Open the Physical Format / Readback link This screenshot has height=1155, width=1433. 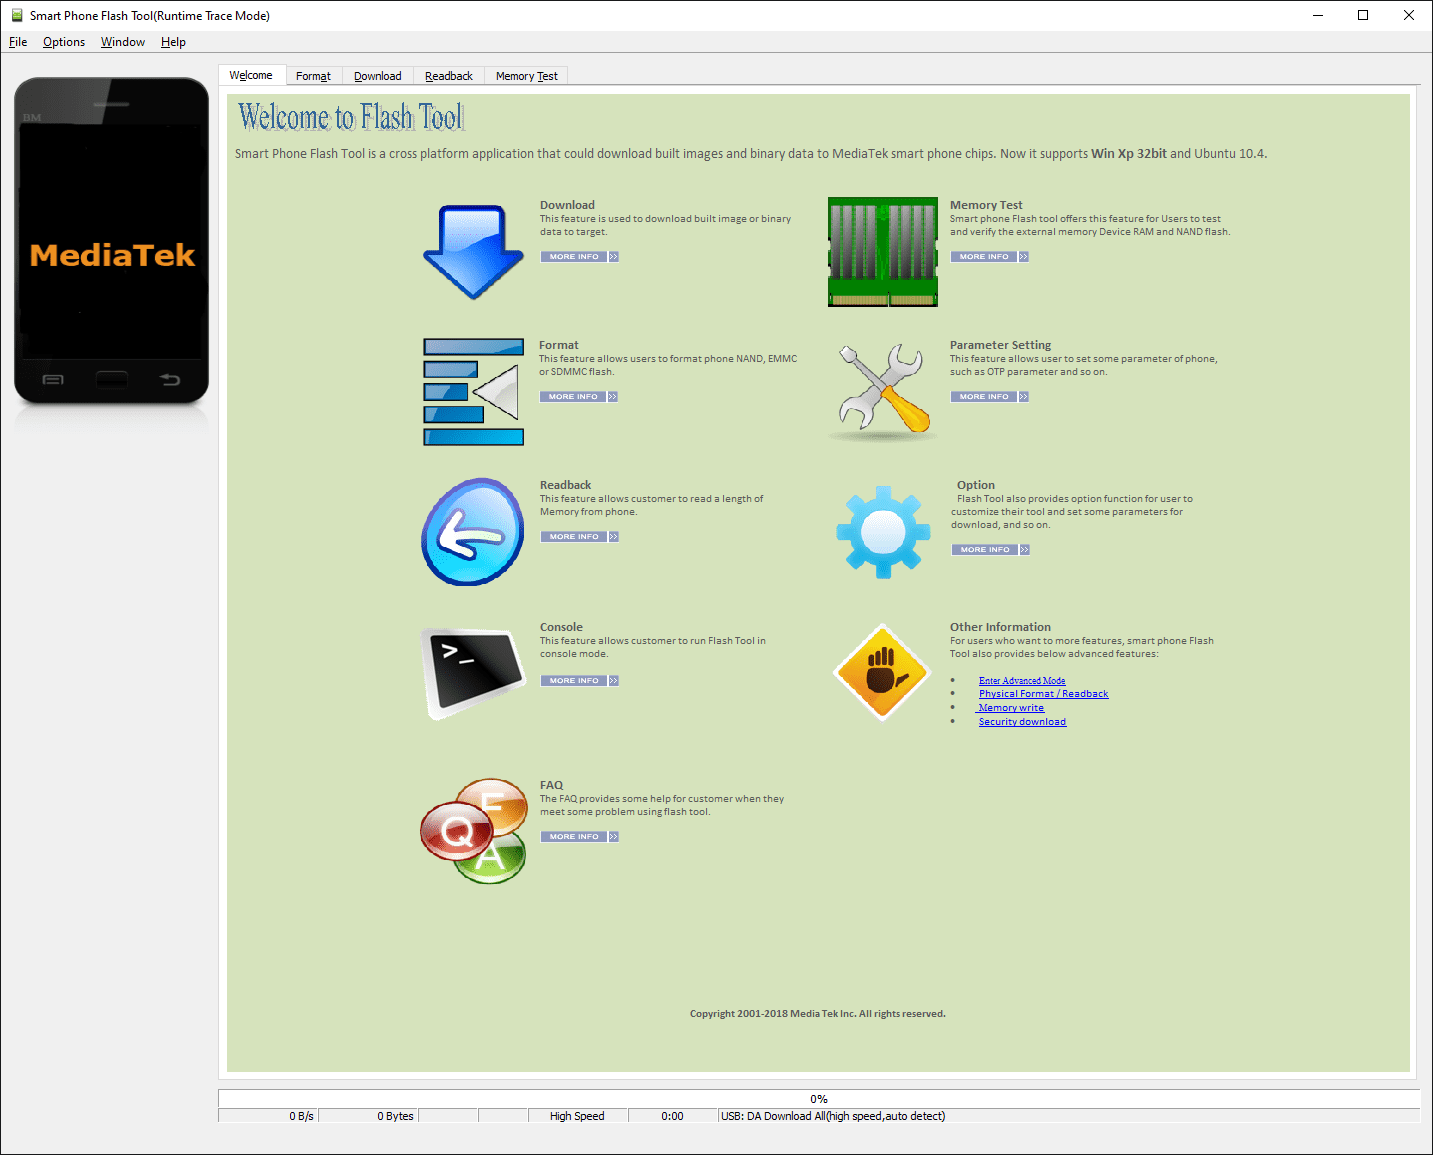(x=1043, y=694)
